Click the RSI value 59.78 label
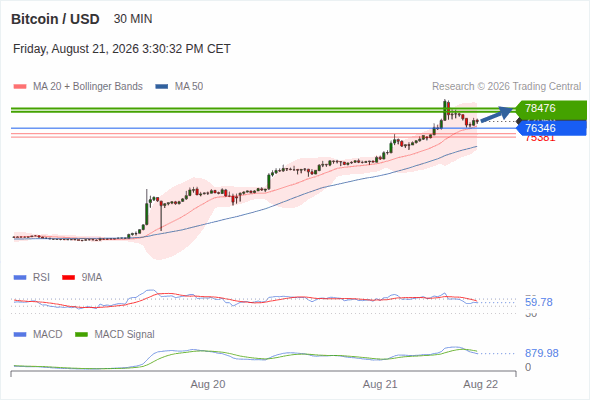This screenshot has width=590, height=400. (x=539, y=302)
